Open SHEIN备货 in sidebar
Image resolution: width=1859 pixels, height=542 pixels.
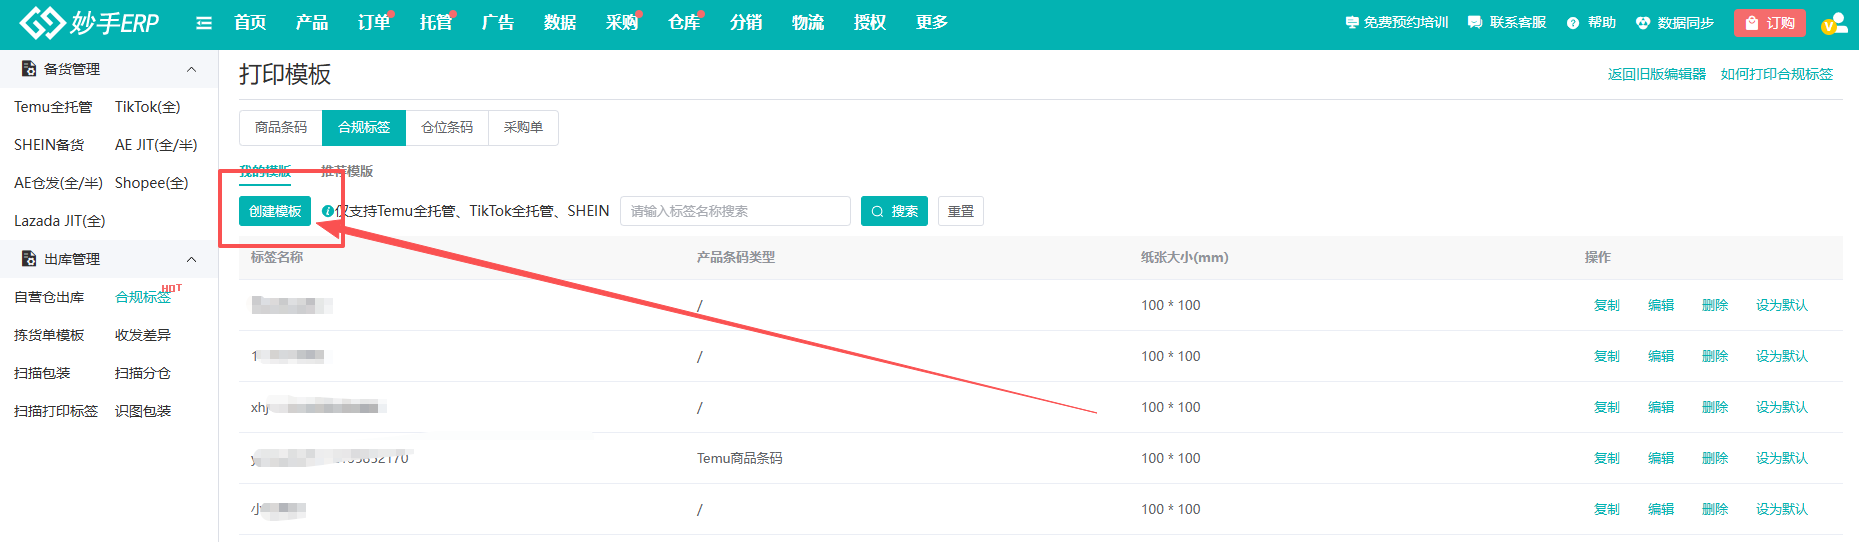(x=49, y=145)
